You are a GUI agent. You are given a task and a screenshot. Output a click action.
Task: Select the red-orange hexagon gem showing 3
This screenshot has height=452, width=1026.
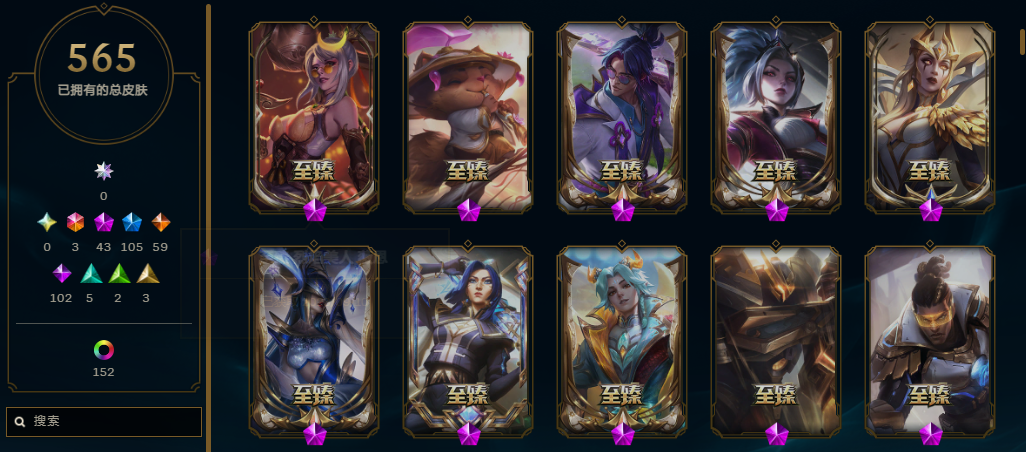[75, 222]
